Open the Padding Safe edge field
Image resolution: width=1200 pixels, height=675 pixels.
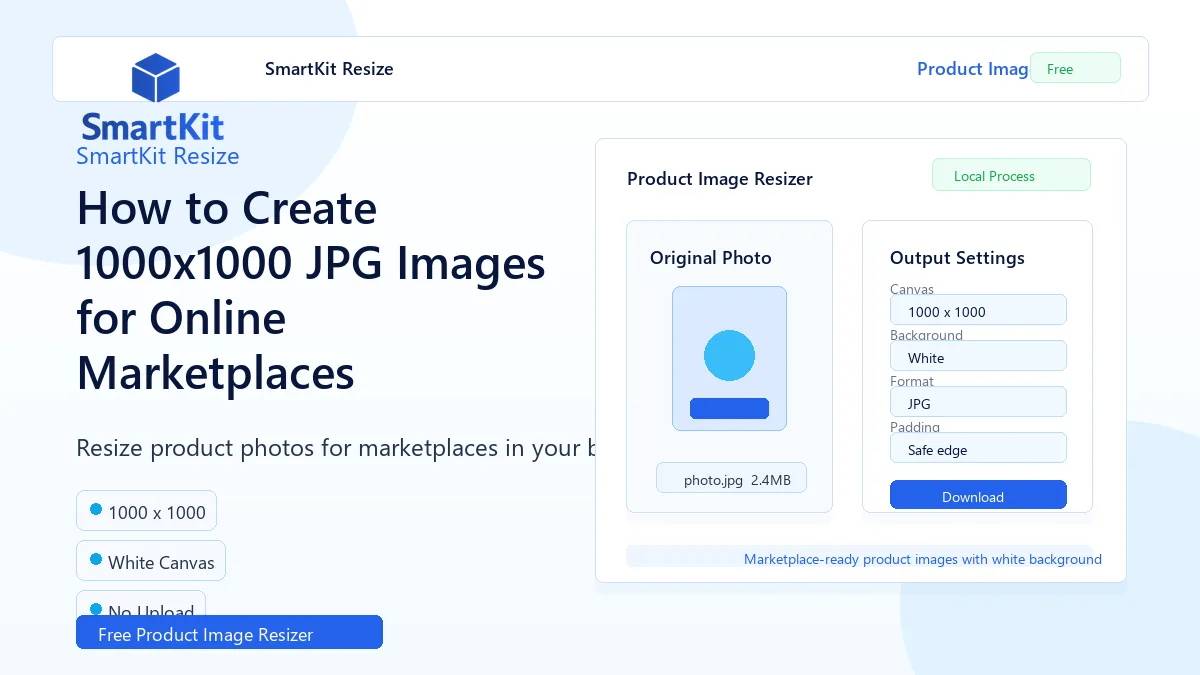(978, 448)
